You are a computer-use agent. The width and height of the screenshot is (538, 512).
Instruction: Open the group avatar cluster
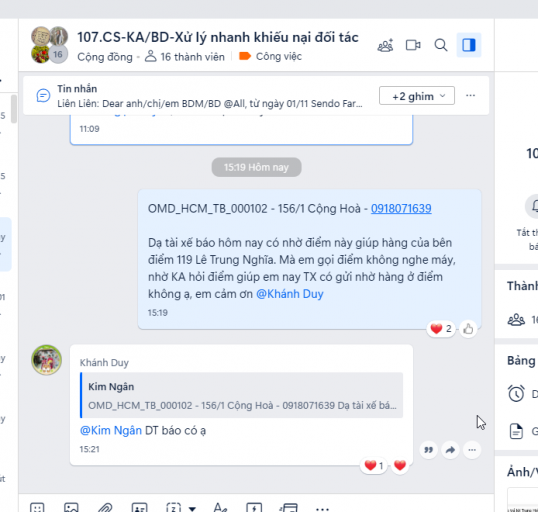(49, 45)
